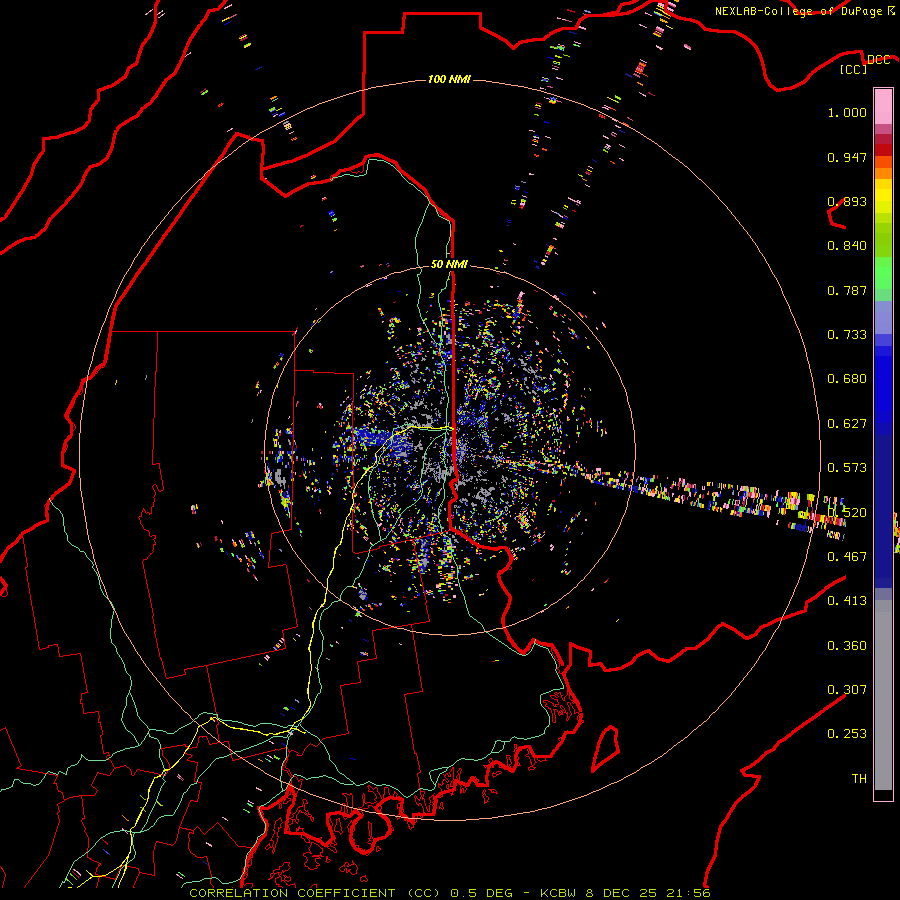Click the 1.000 value on the color scale

pyautogui.click(x=847, y=112)
